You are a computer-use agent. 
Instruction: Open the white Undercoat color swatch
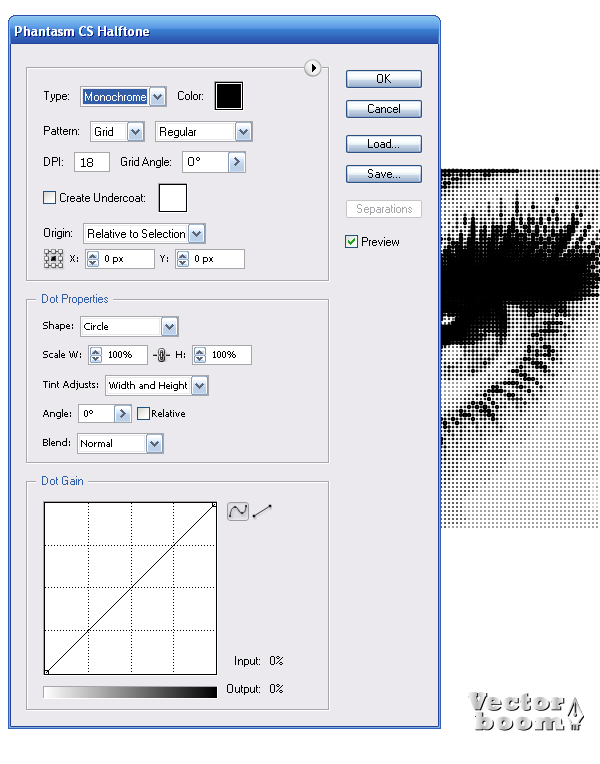pos(173,198)
